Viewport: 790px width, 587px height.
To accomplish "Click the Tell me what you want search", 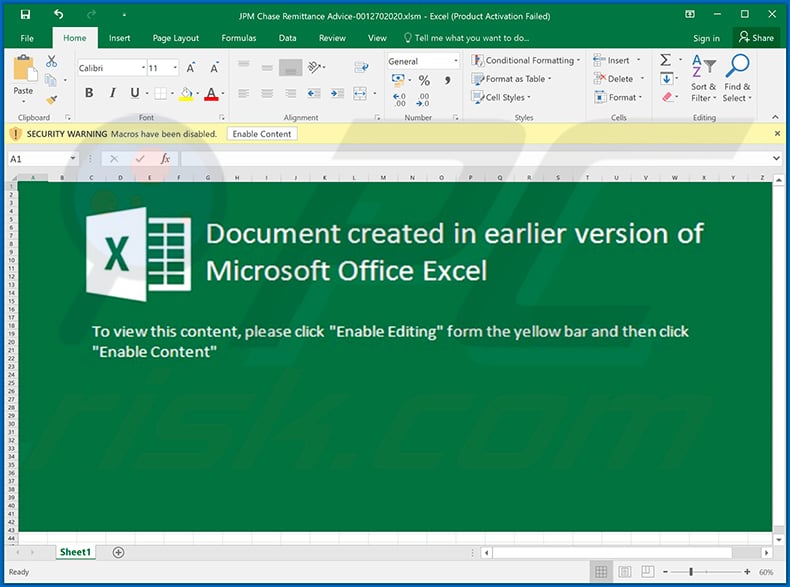I will pos(467,38).
